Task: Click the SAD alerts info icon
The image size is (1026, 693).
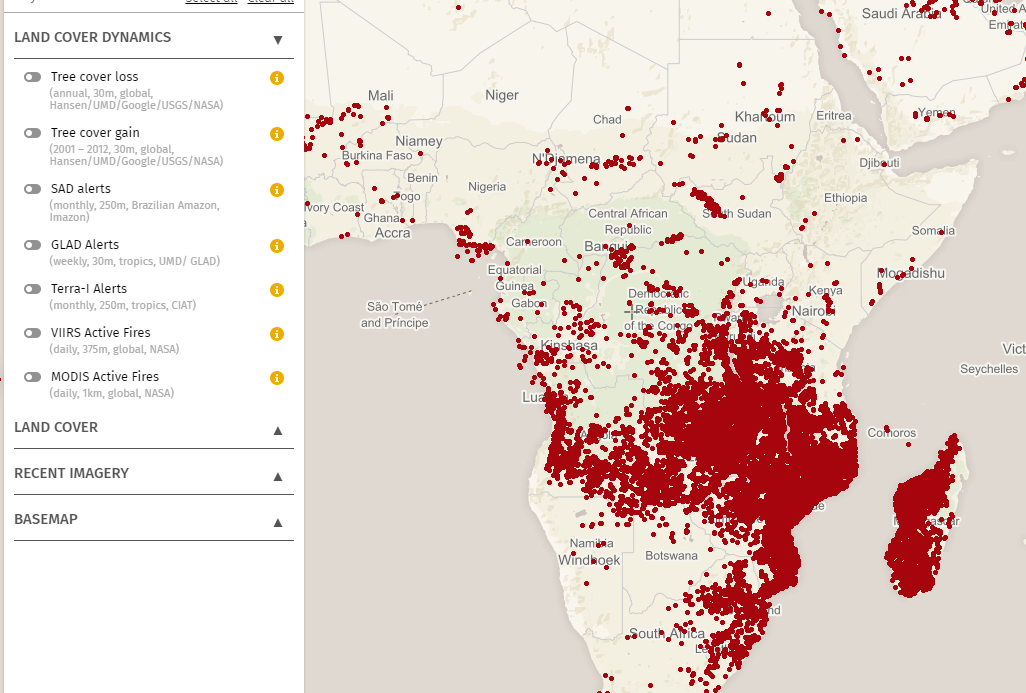Action: [276, 189]
